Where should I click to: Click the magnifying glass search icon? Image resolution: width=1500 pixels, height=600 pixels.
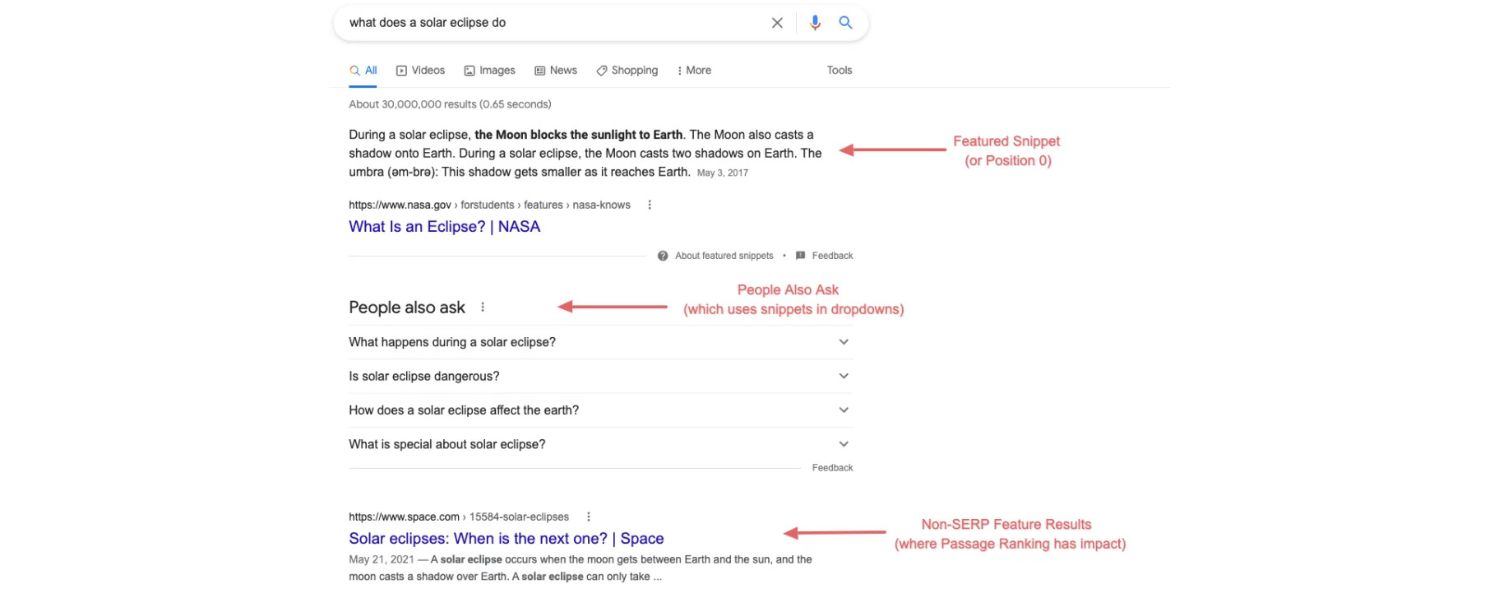click(x=845, y=21)
